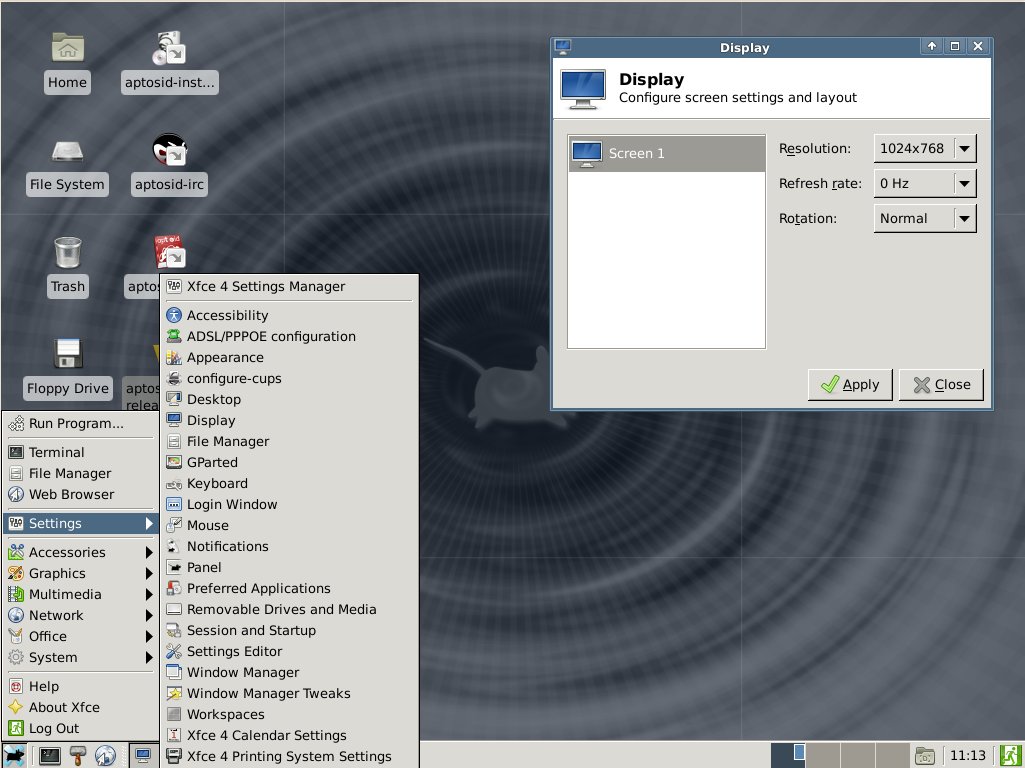Click the tools icon in the bottom panel
The image size is (1025, 768).
[78, 756]
